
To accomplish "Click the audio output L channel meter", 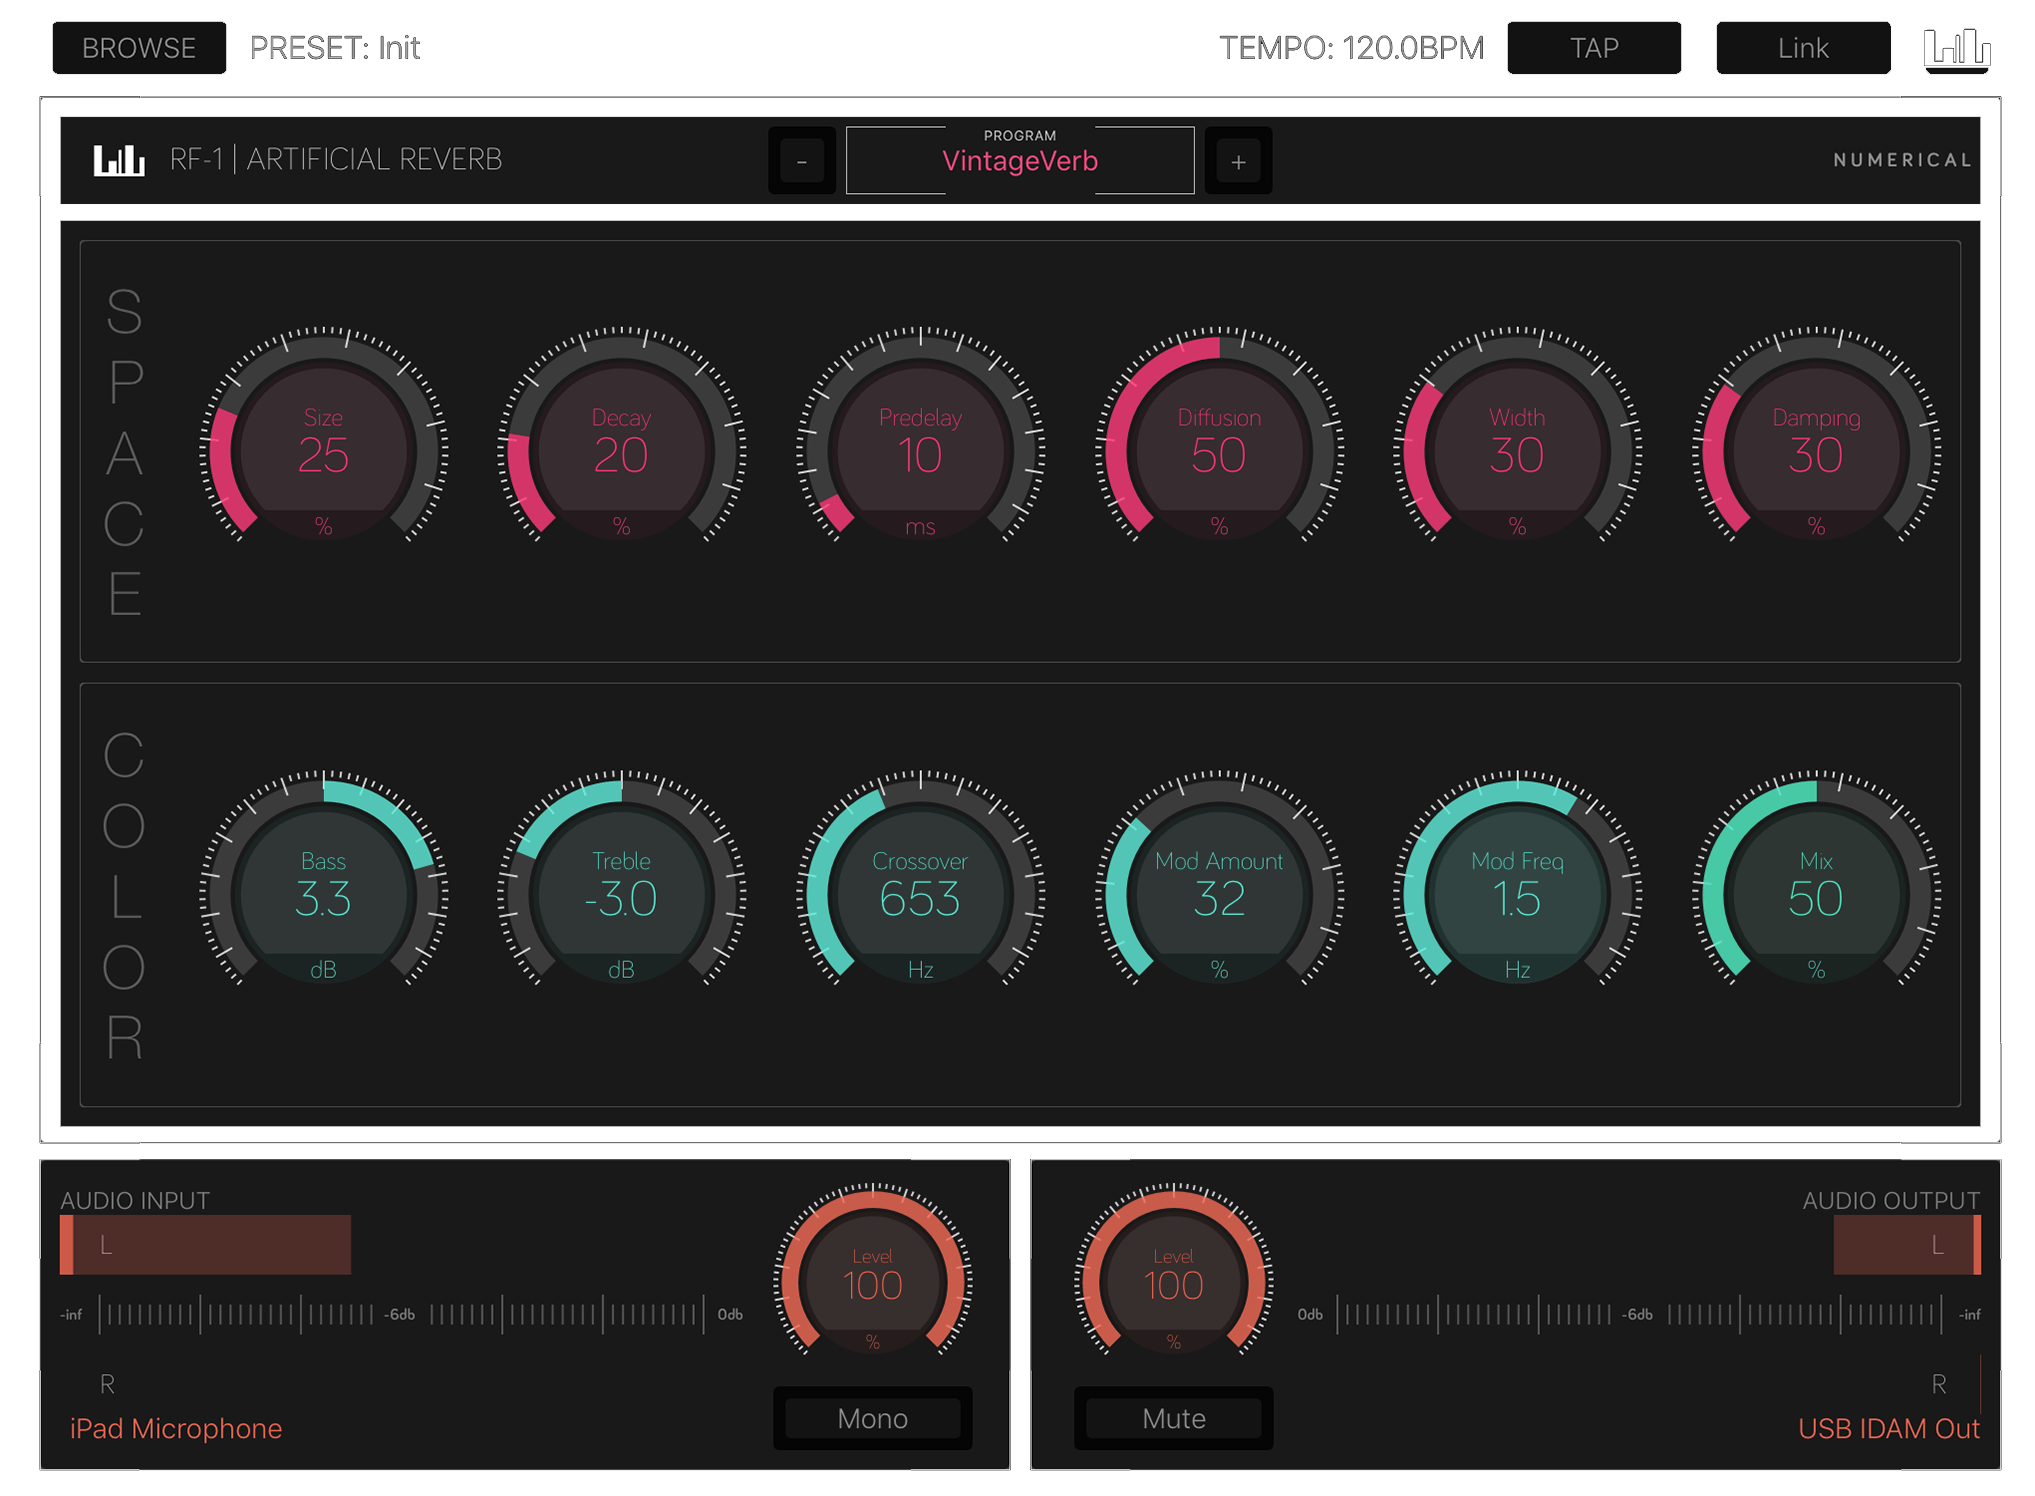I will [x=1907, y=1245].
